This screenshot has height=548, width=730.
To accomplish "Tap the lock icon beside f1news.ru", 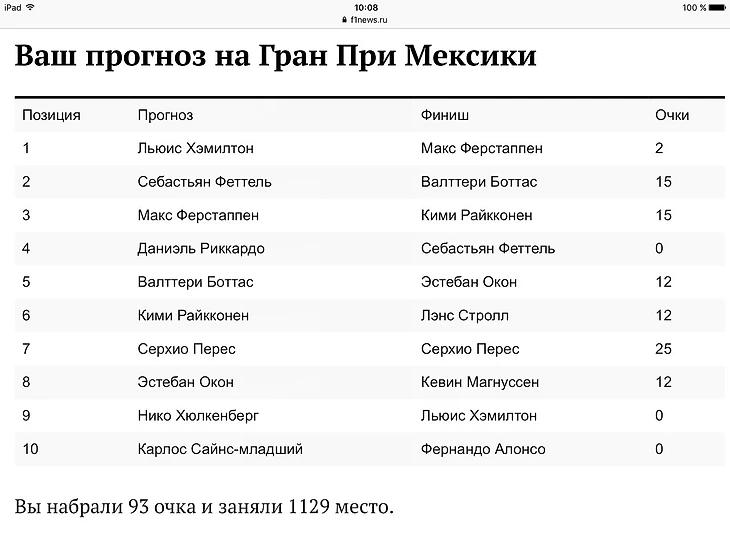I will pyautogui.click(x=345, y=20).
